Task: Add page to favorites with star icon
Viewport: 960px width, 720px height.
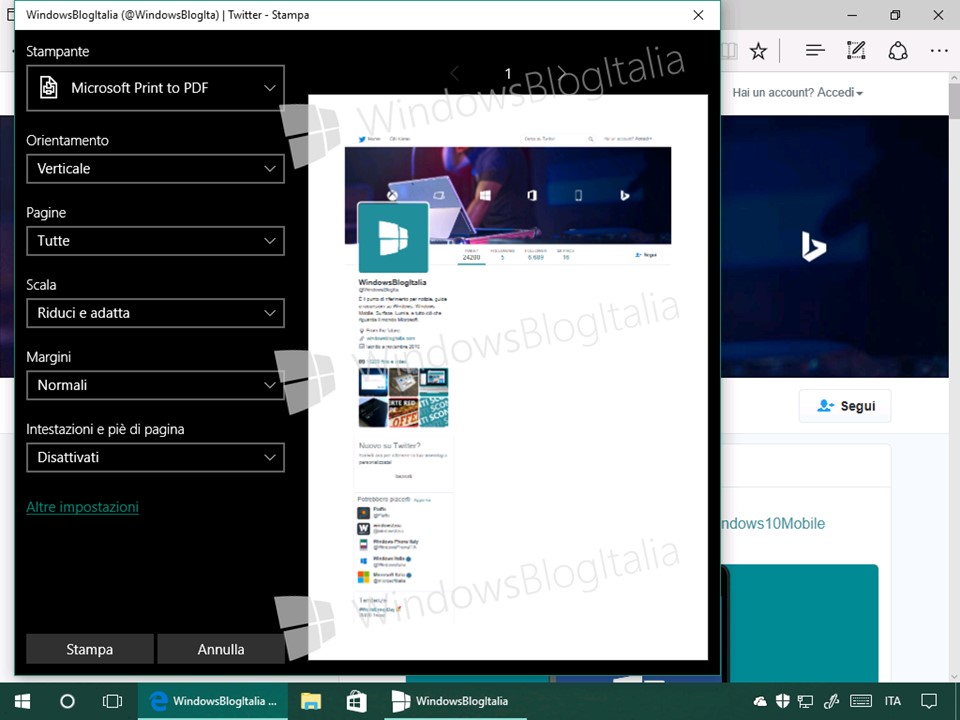Action: click(x=758, y=51)
